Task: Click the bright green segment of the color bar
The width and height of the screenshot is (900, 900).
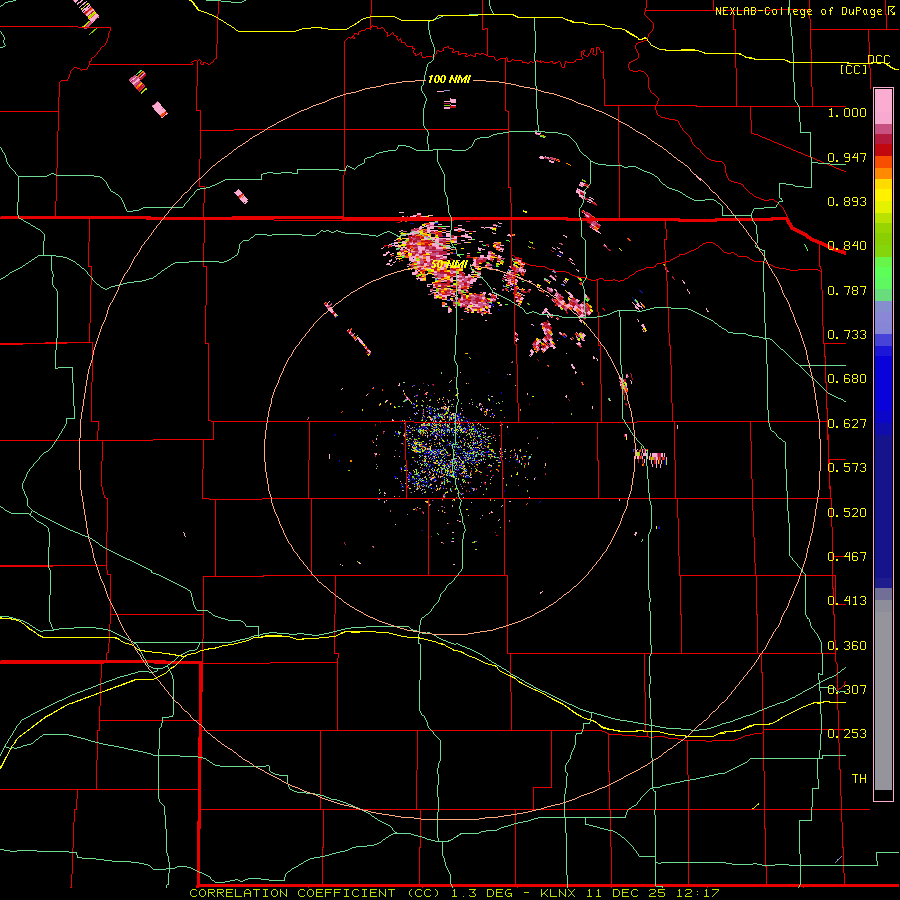Action: pyautogui.click(x=883, y=273)
